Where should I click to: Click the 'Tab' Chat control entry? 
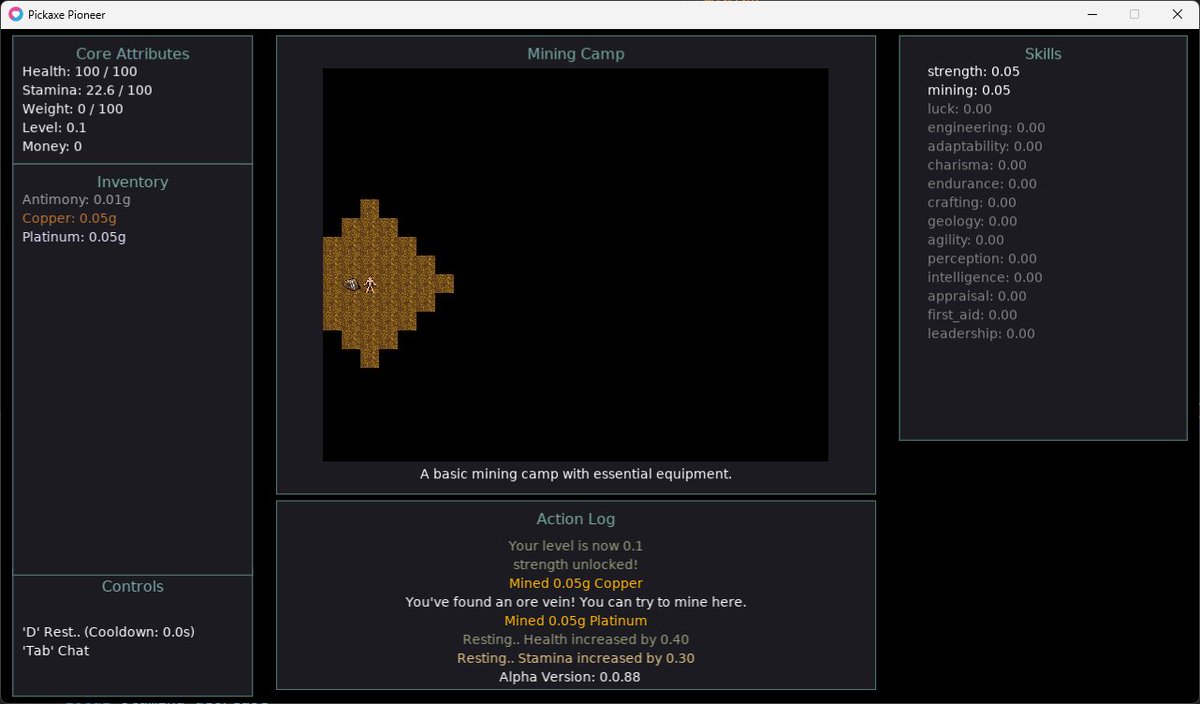click(x=55, y=651)
